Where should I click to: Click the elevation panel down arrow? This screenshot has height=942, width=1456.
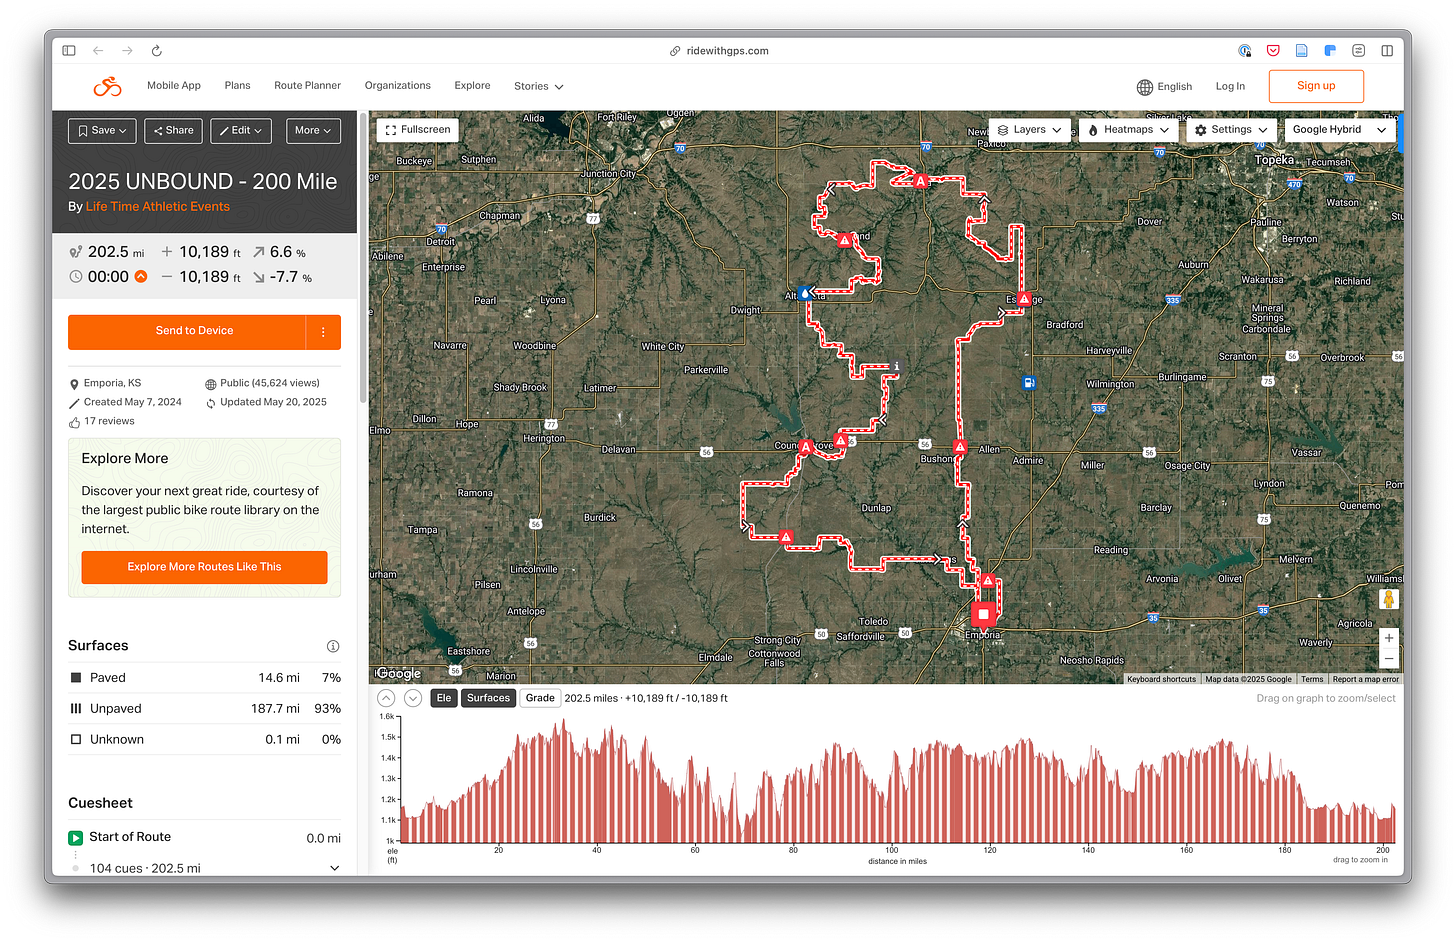(412, 698)
